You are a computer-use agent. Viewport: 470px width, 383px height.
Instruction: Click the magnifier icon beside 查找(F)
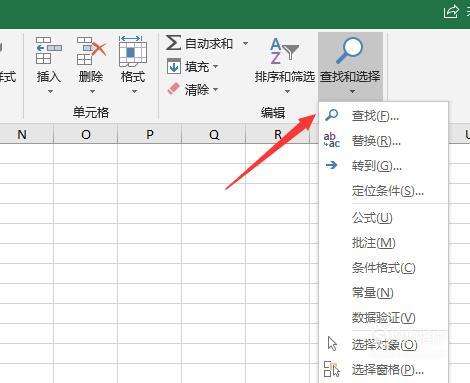click(x=332, y=115)
